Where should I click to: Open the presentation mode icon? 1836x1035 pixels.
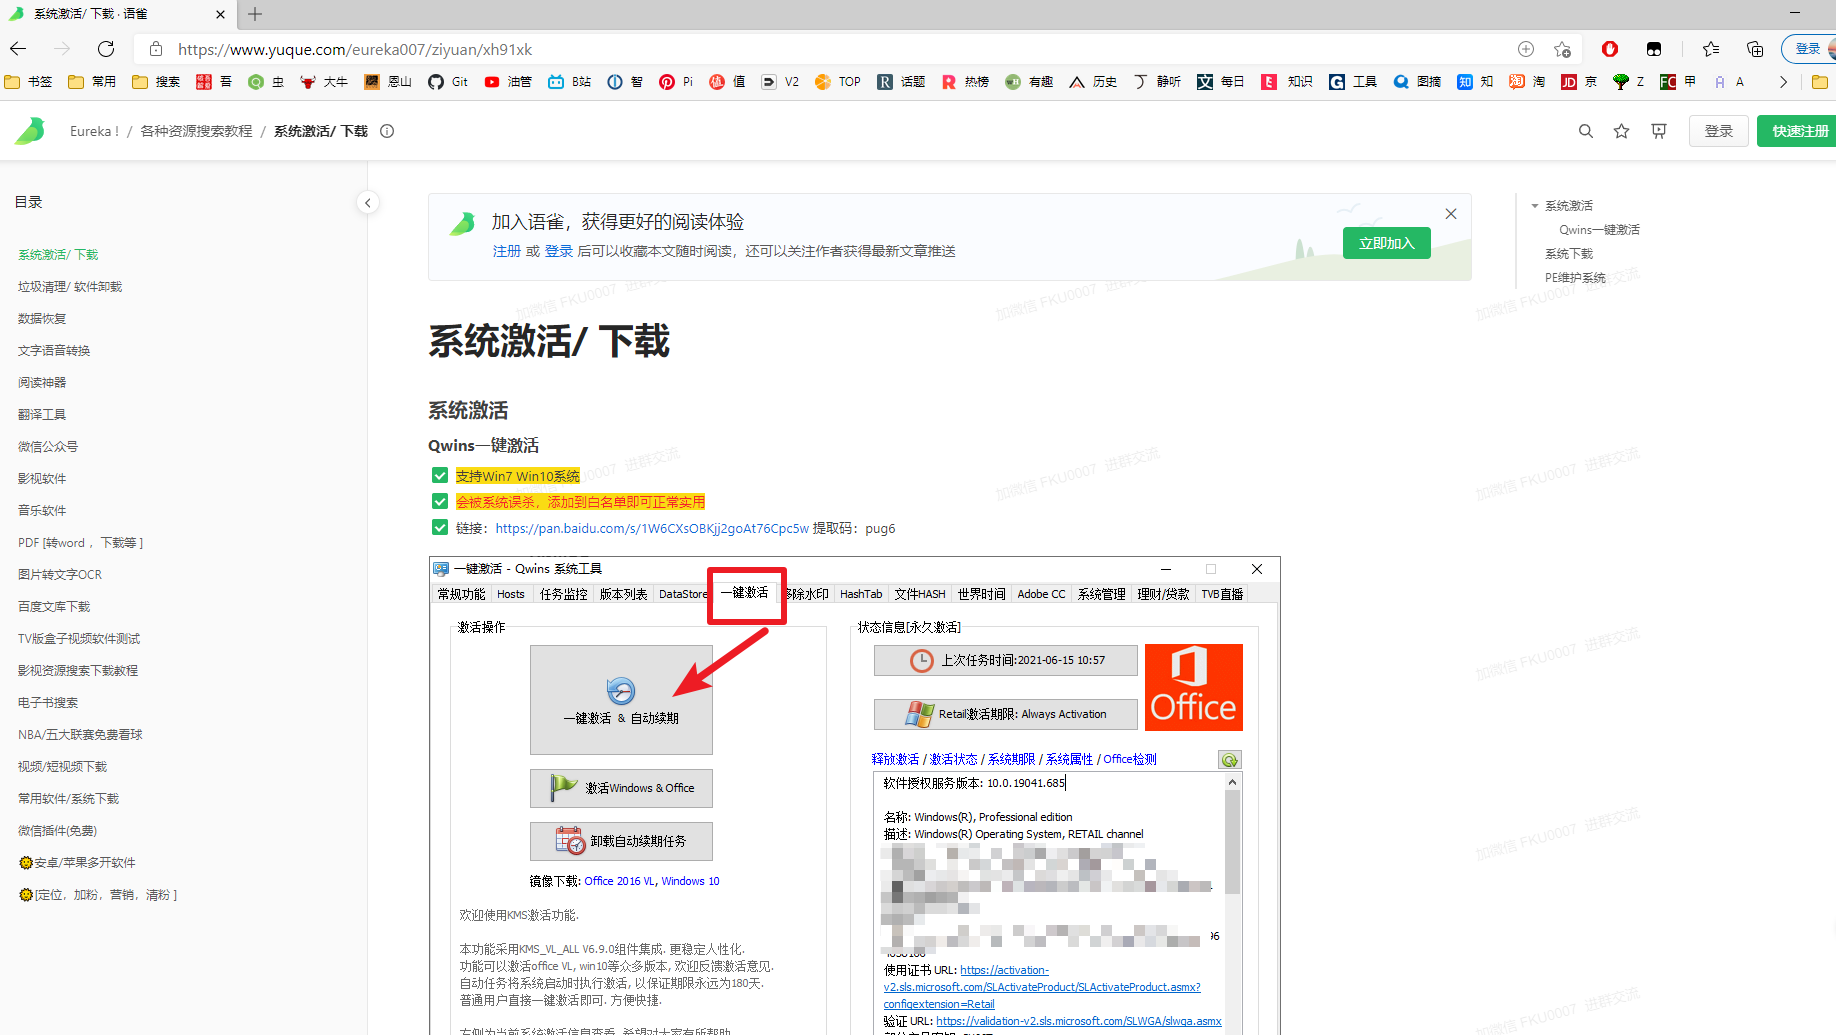[1659, 131]
